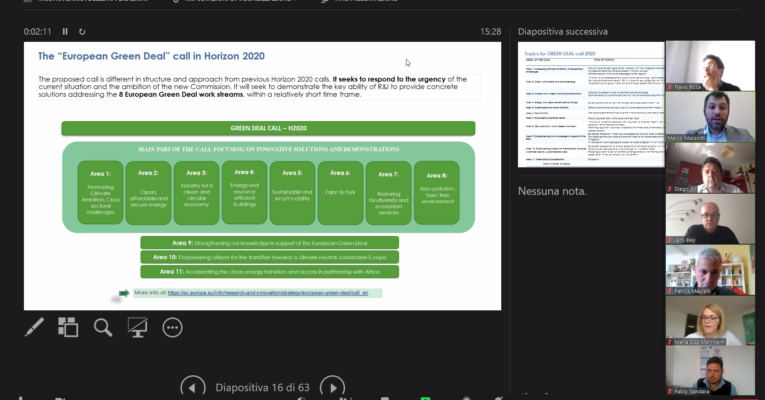Open the more slideshow options menu
The image size is (765, 400).
tap(172, 327)
